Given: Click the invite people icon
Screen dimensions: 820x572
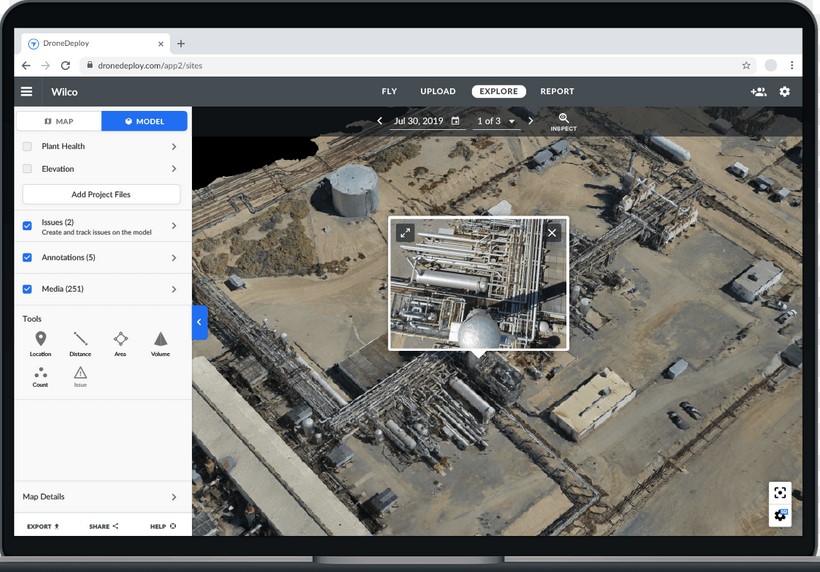Looking at the screenshot, I should (758, 91).
